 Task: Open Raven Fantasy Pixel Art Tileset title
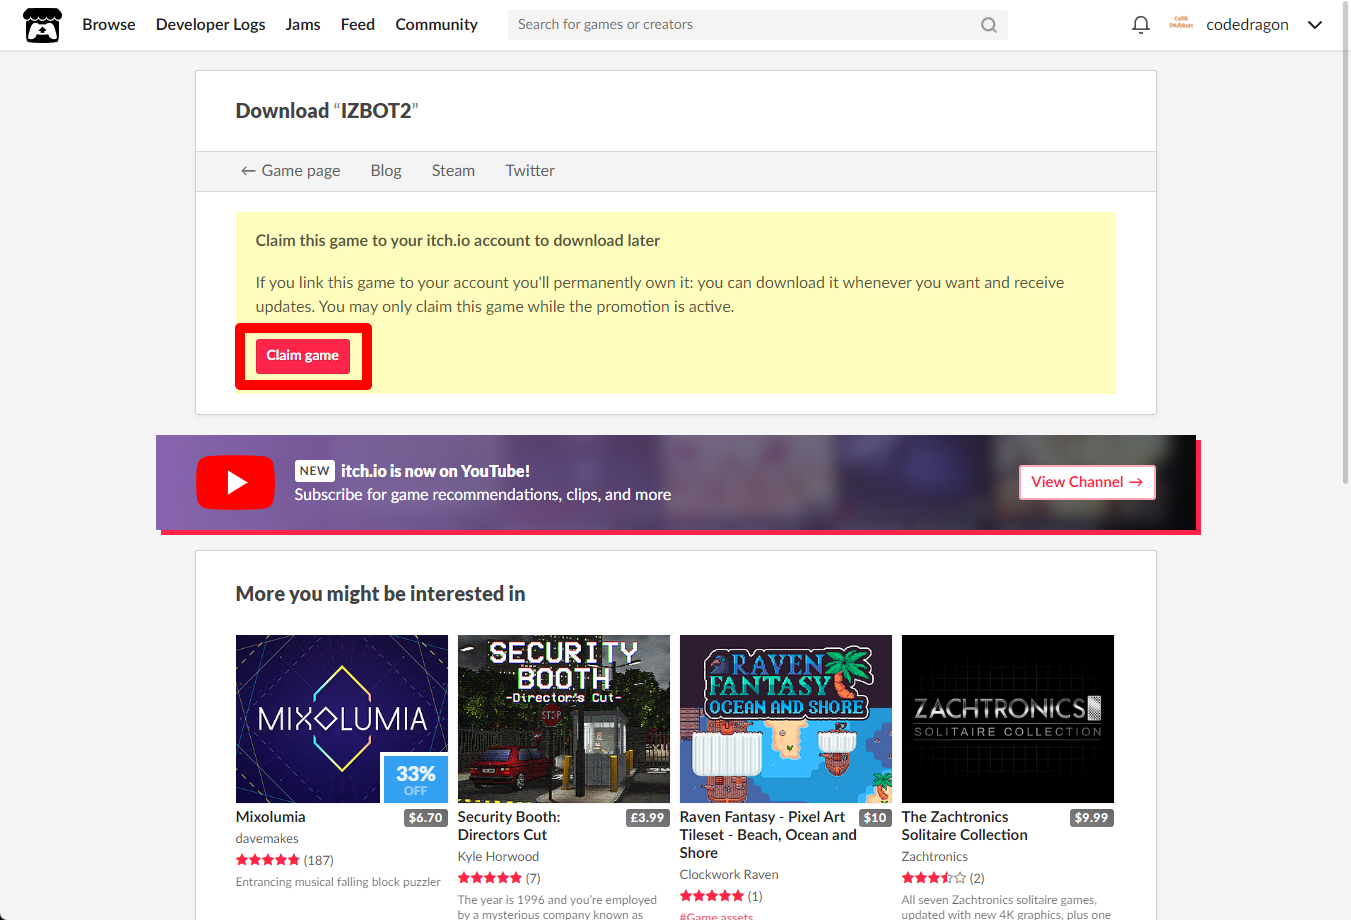[768, 835]
